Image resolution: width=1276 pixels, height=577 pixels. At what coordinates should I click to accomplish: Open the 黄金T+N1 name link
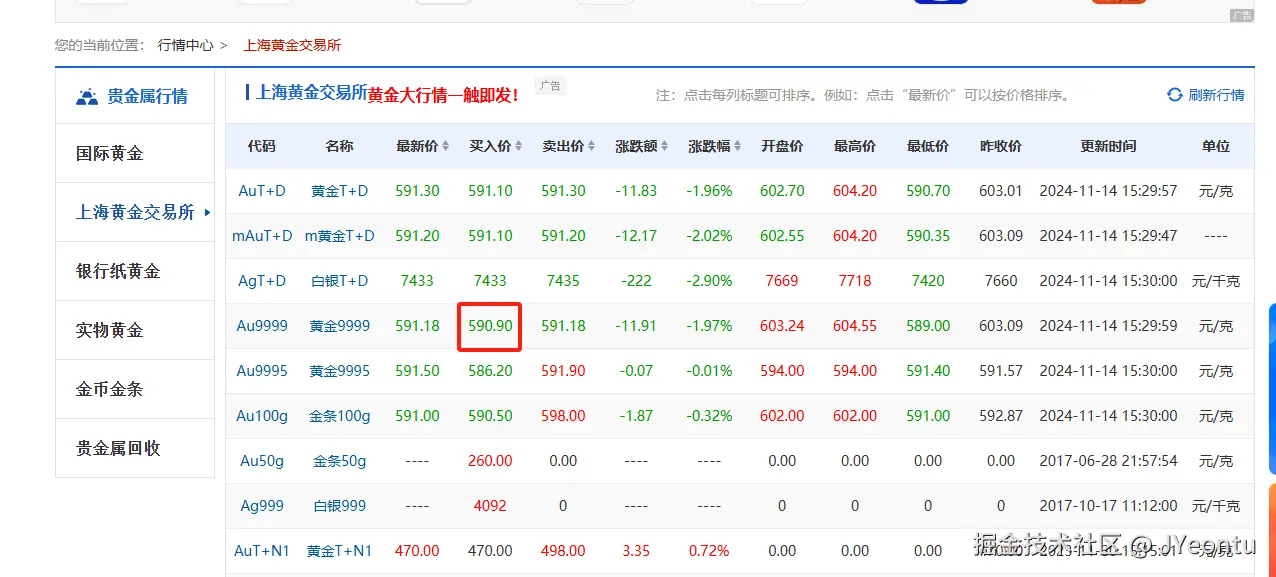340,551
